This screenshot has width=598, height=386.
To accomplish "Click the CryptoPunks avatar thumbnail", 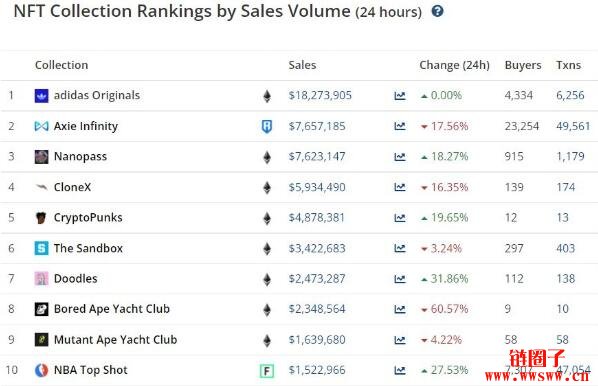I will tap(41, 218).
